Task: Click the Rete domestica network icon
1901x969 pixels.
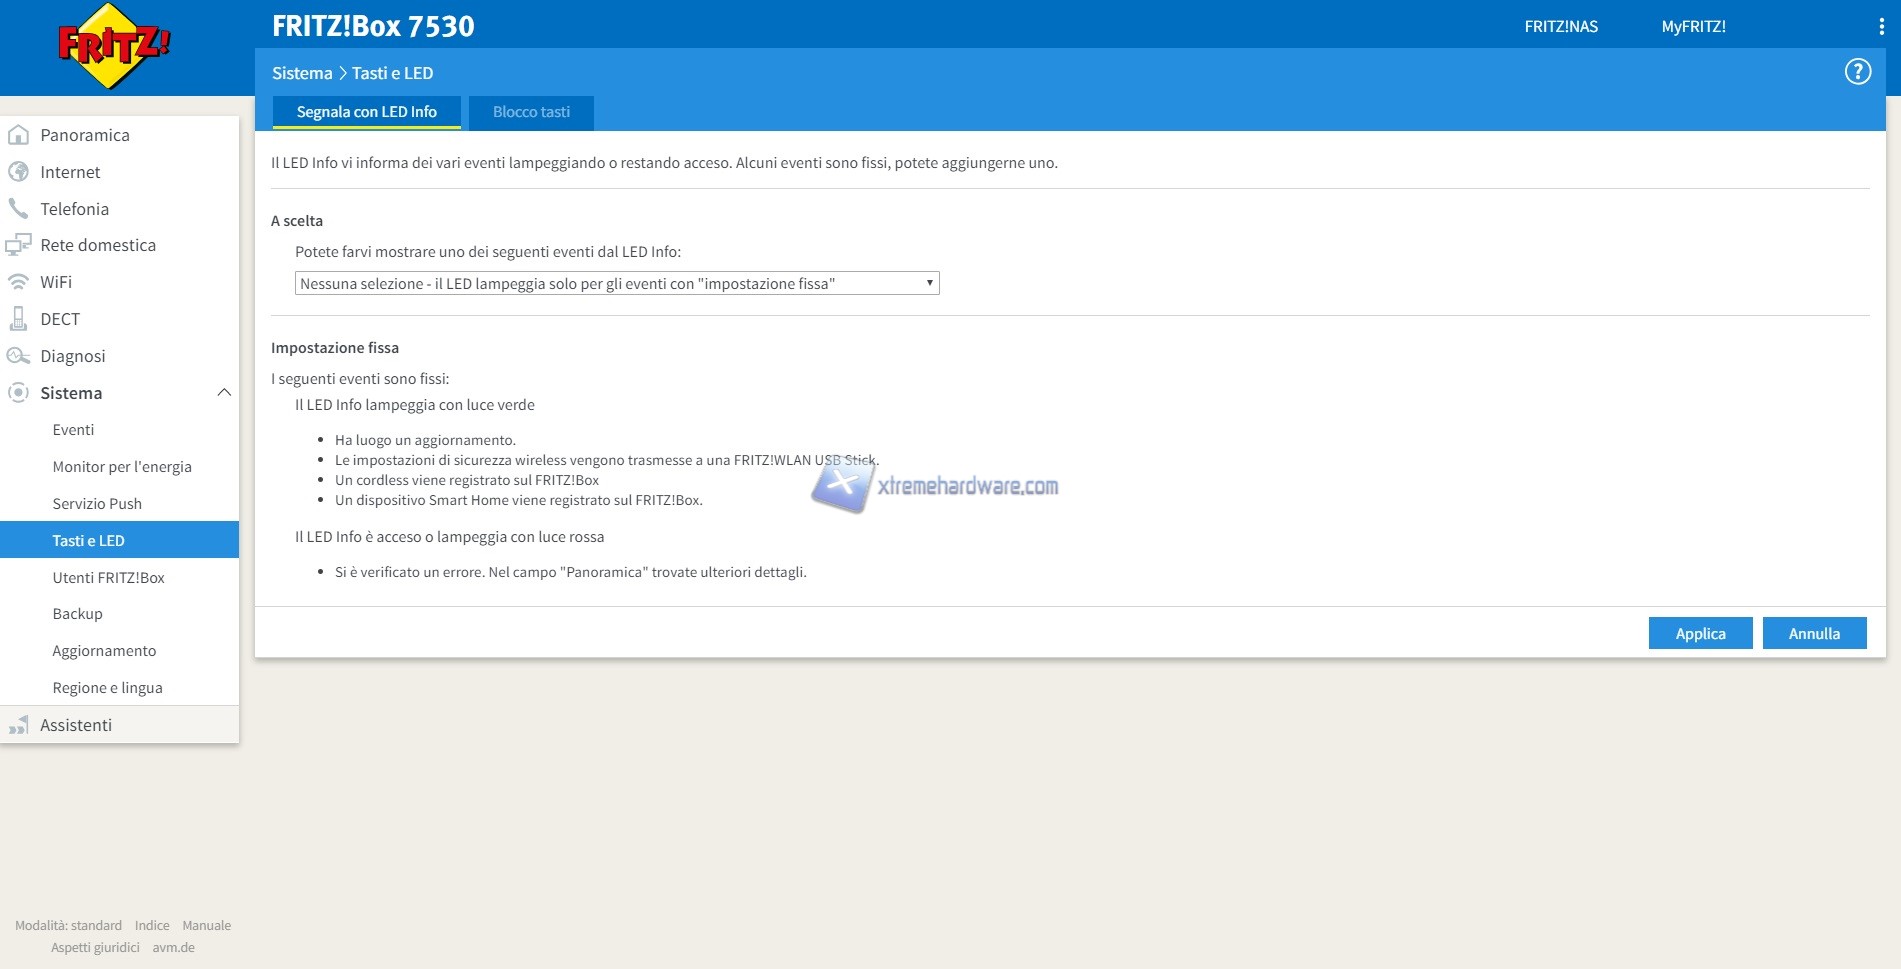Action: pos(18,245)
